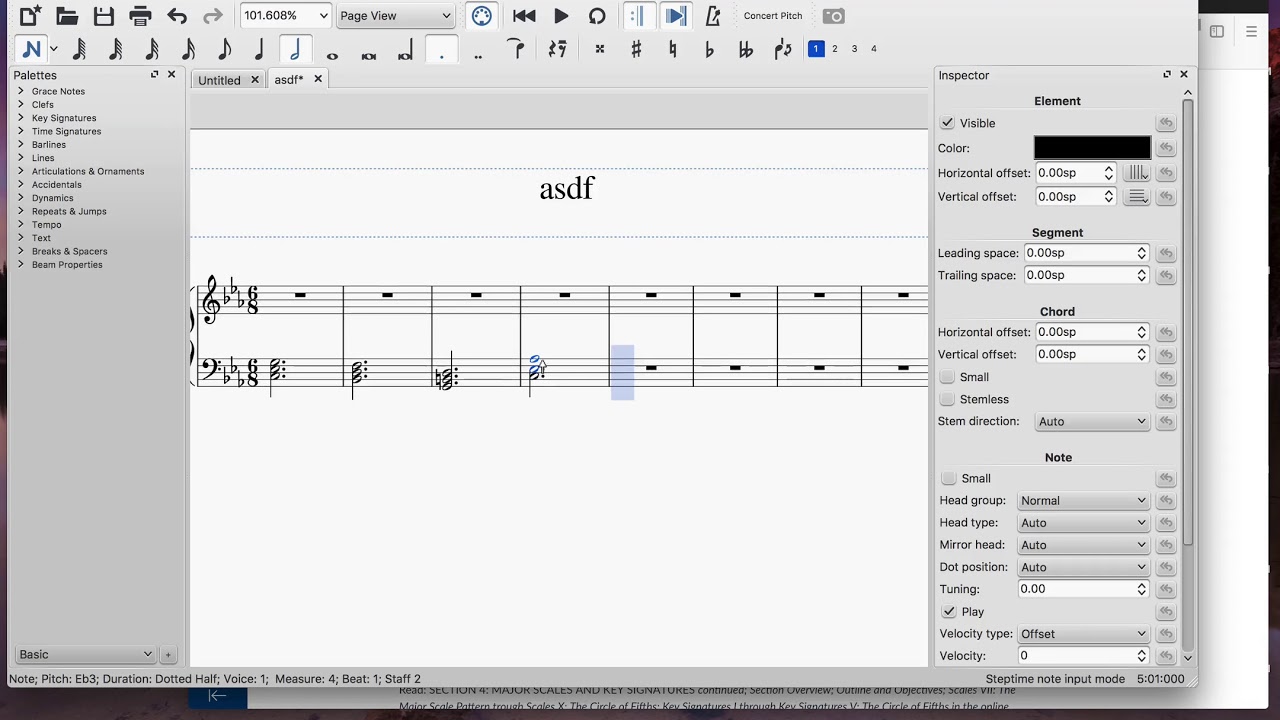
Task: Apply a natural accidental
Action: pyautogui.click(x=672, y=49)
